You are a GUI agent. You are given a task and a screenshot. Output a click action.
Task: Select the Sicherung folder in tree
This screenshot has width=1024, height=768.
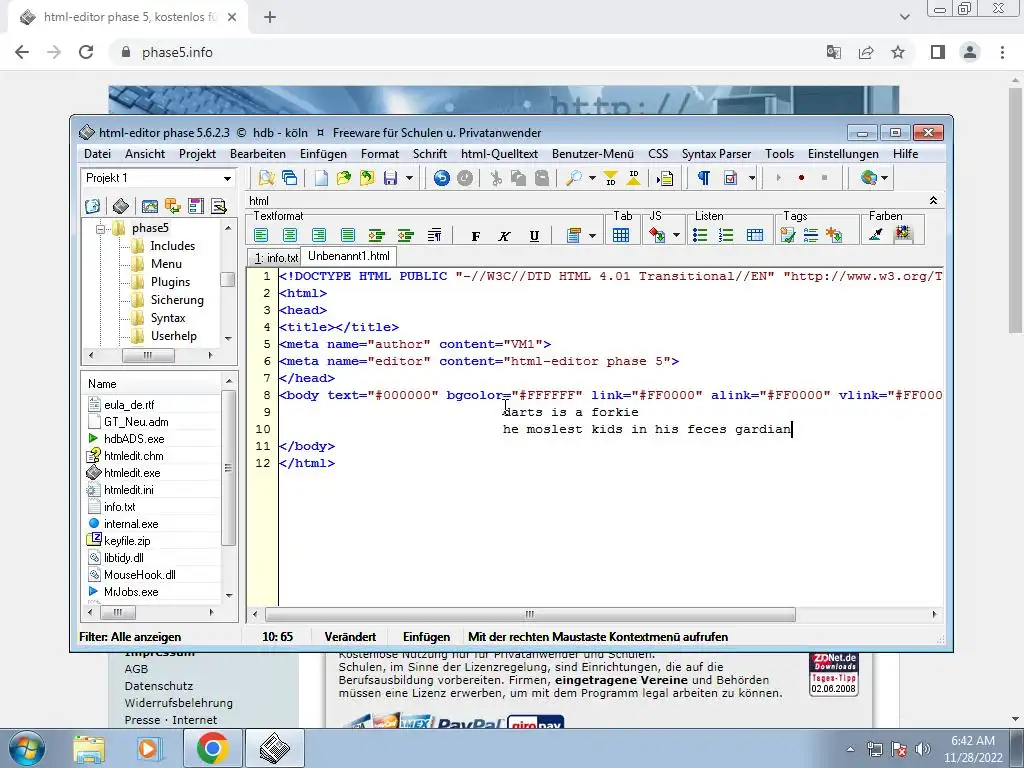tap(177, 300)
